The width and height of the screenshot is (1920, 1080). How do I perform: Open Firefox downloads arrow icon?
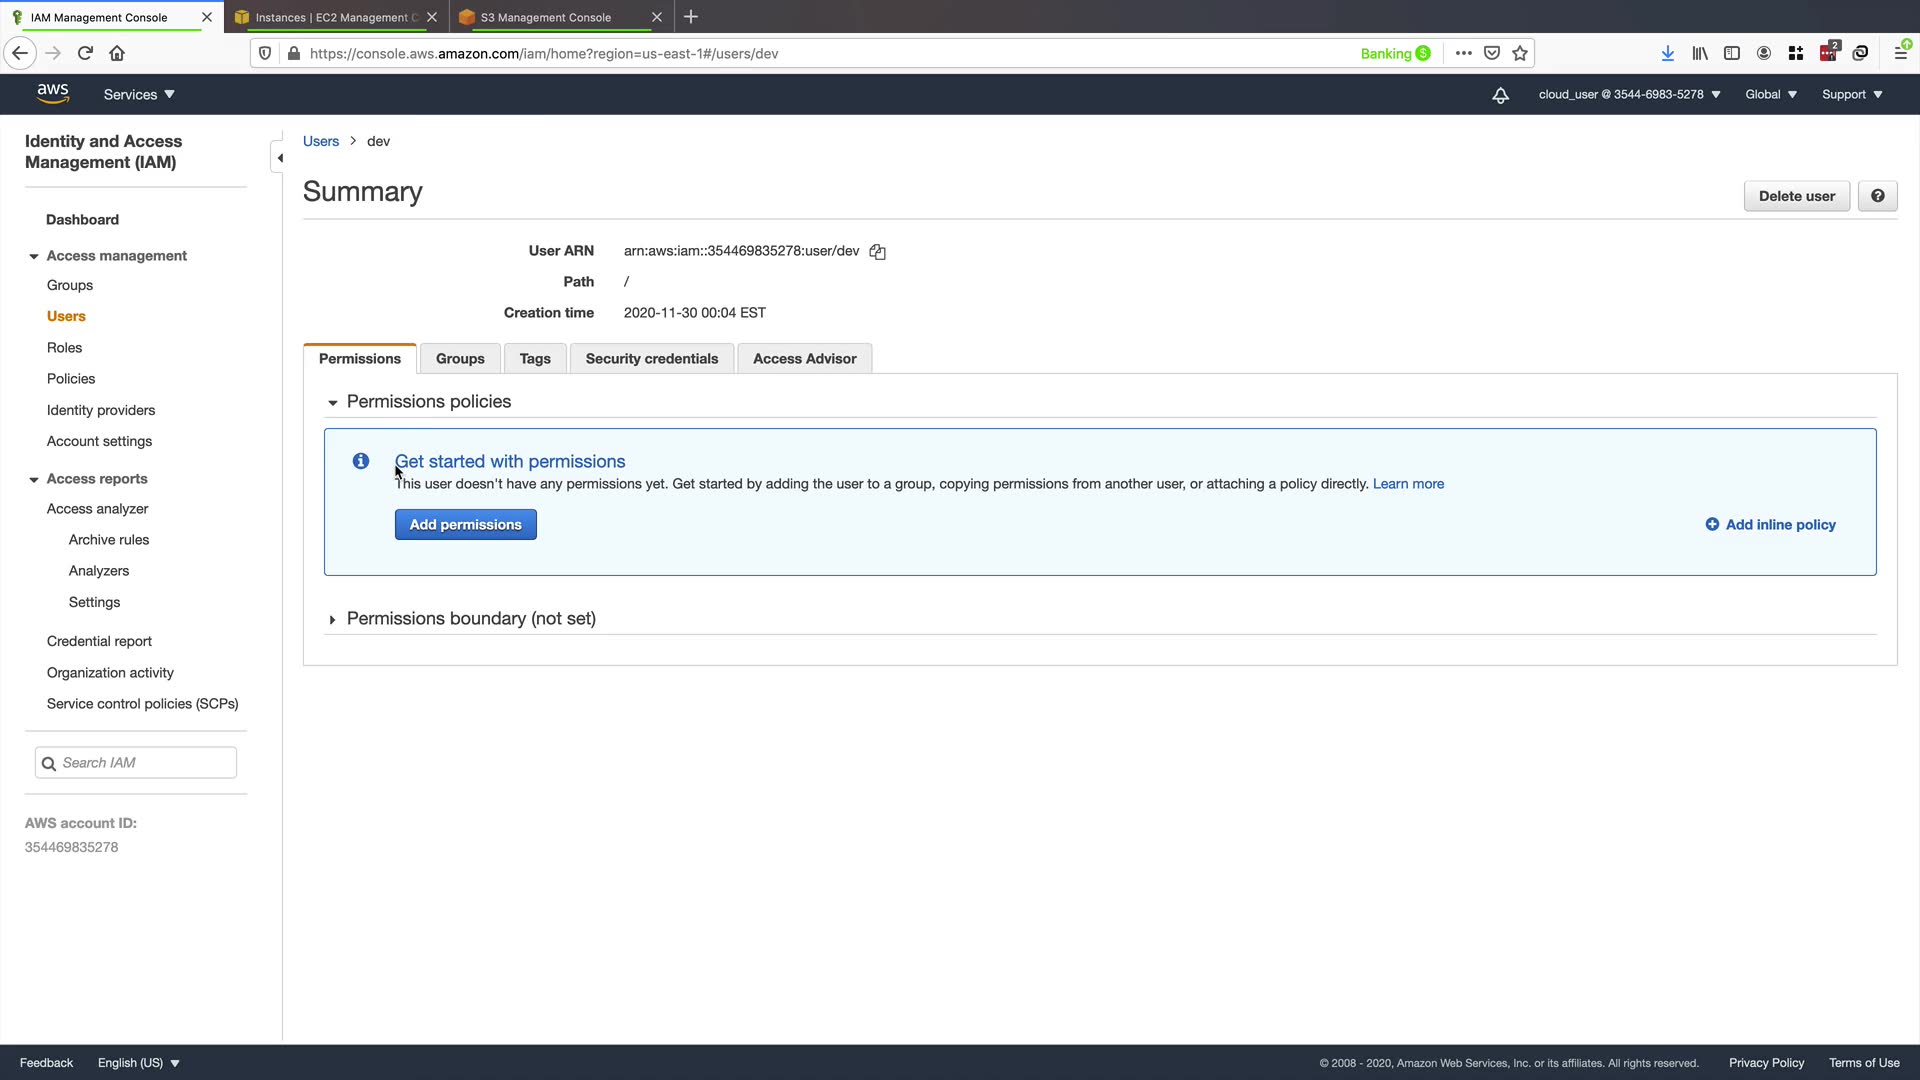point(1667,54)
